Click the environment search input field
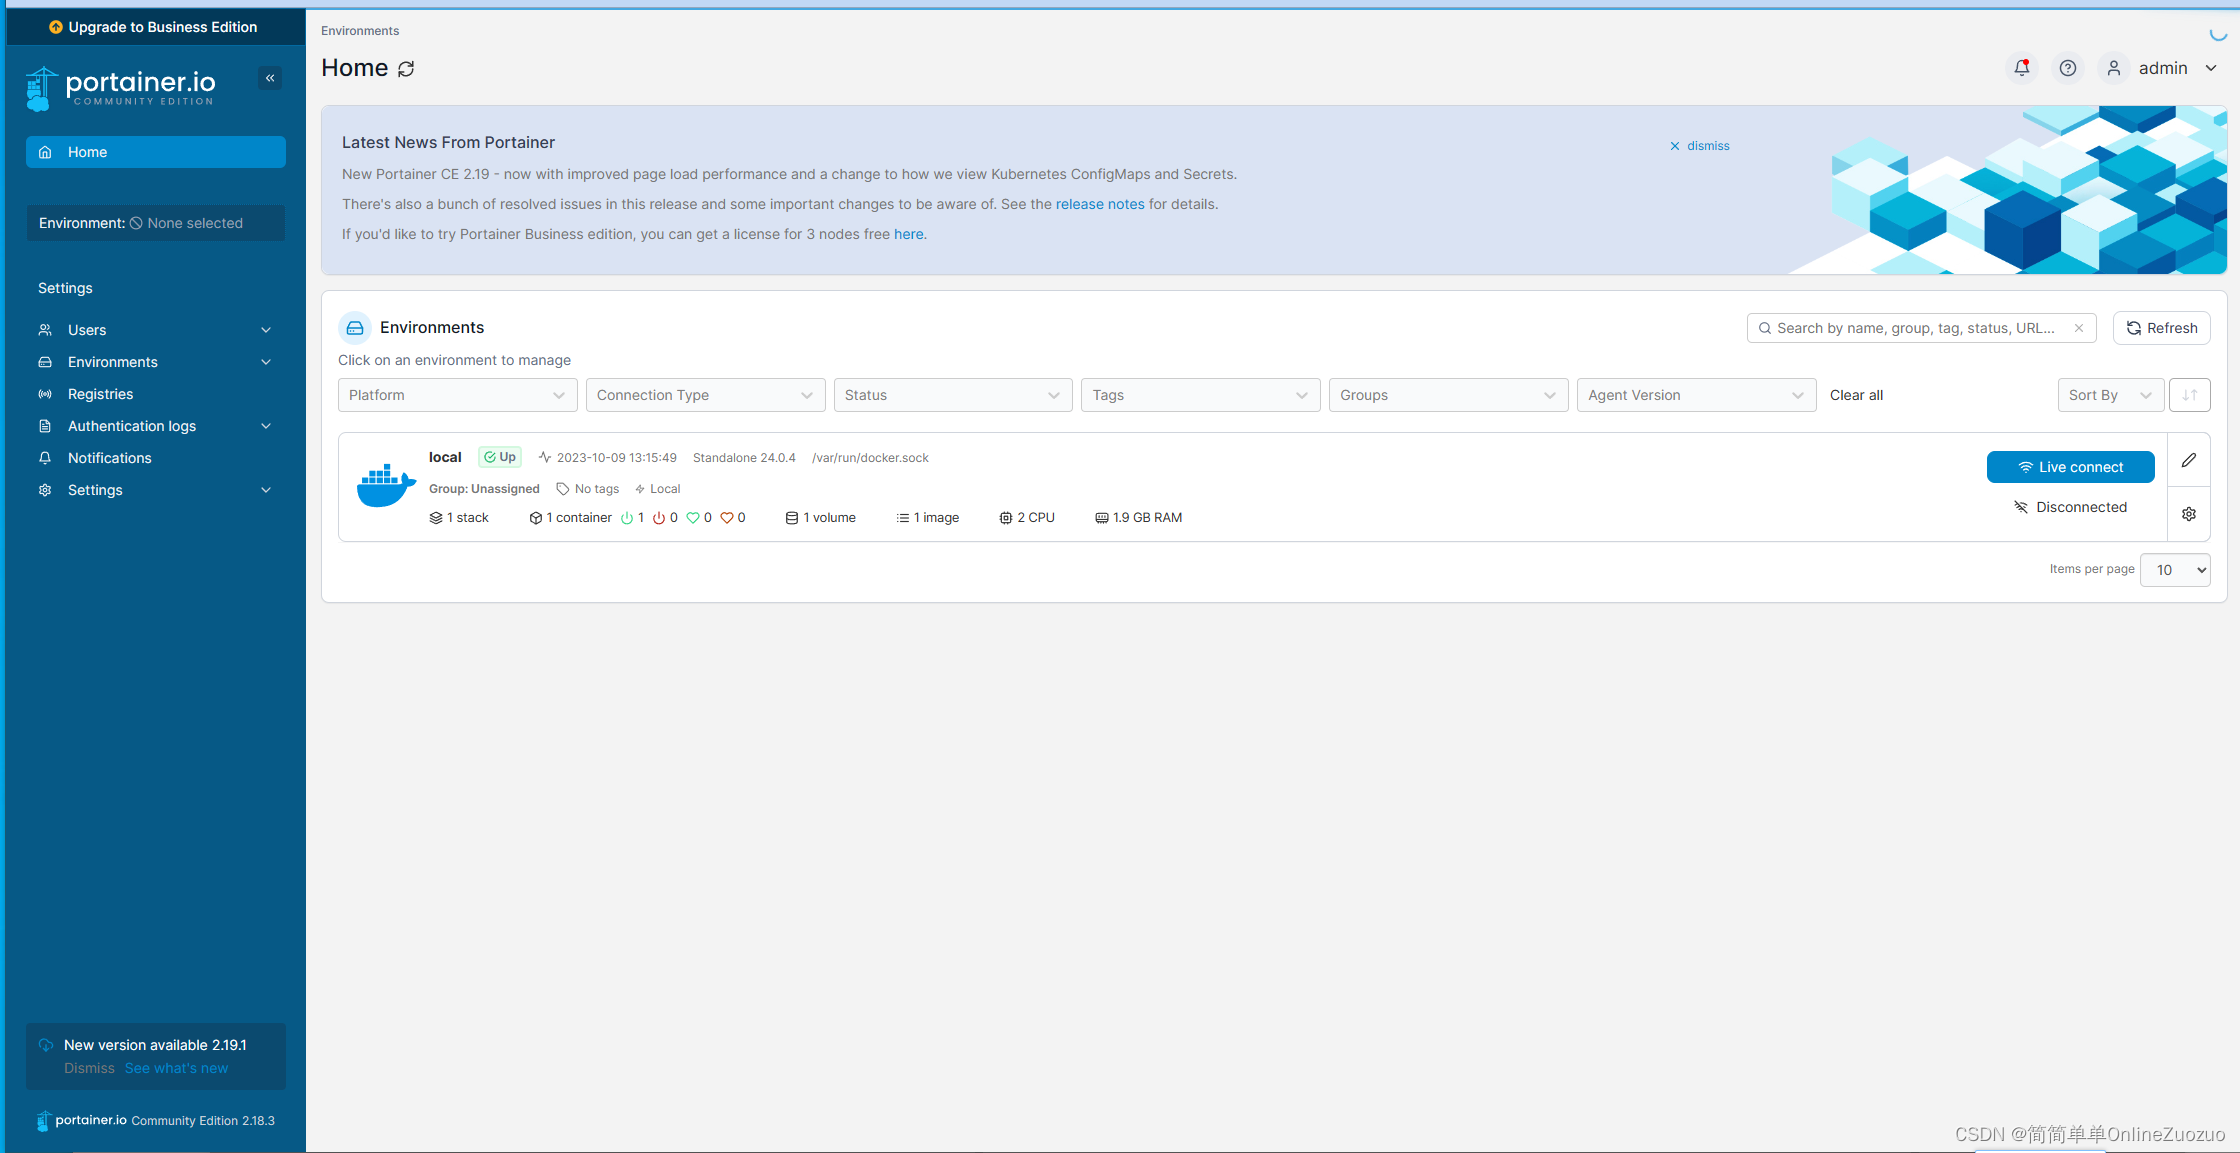Viewport: 2240px width, 1153px height. (x=1915, y=328)
